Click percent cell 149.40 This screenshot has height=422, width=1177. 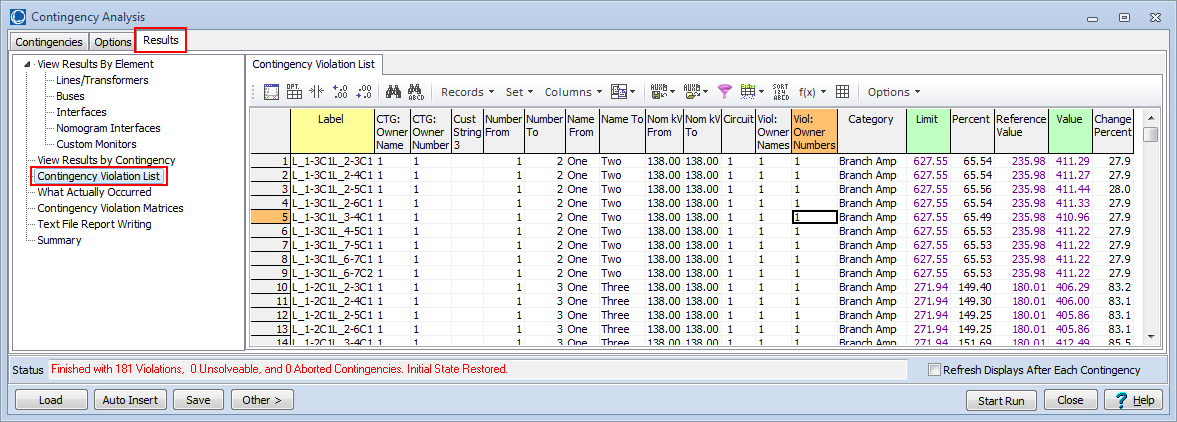coord(972,287)
